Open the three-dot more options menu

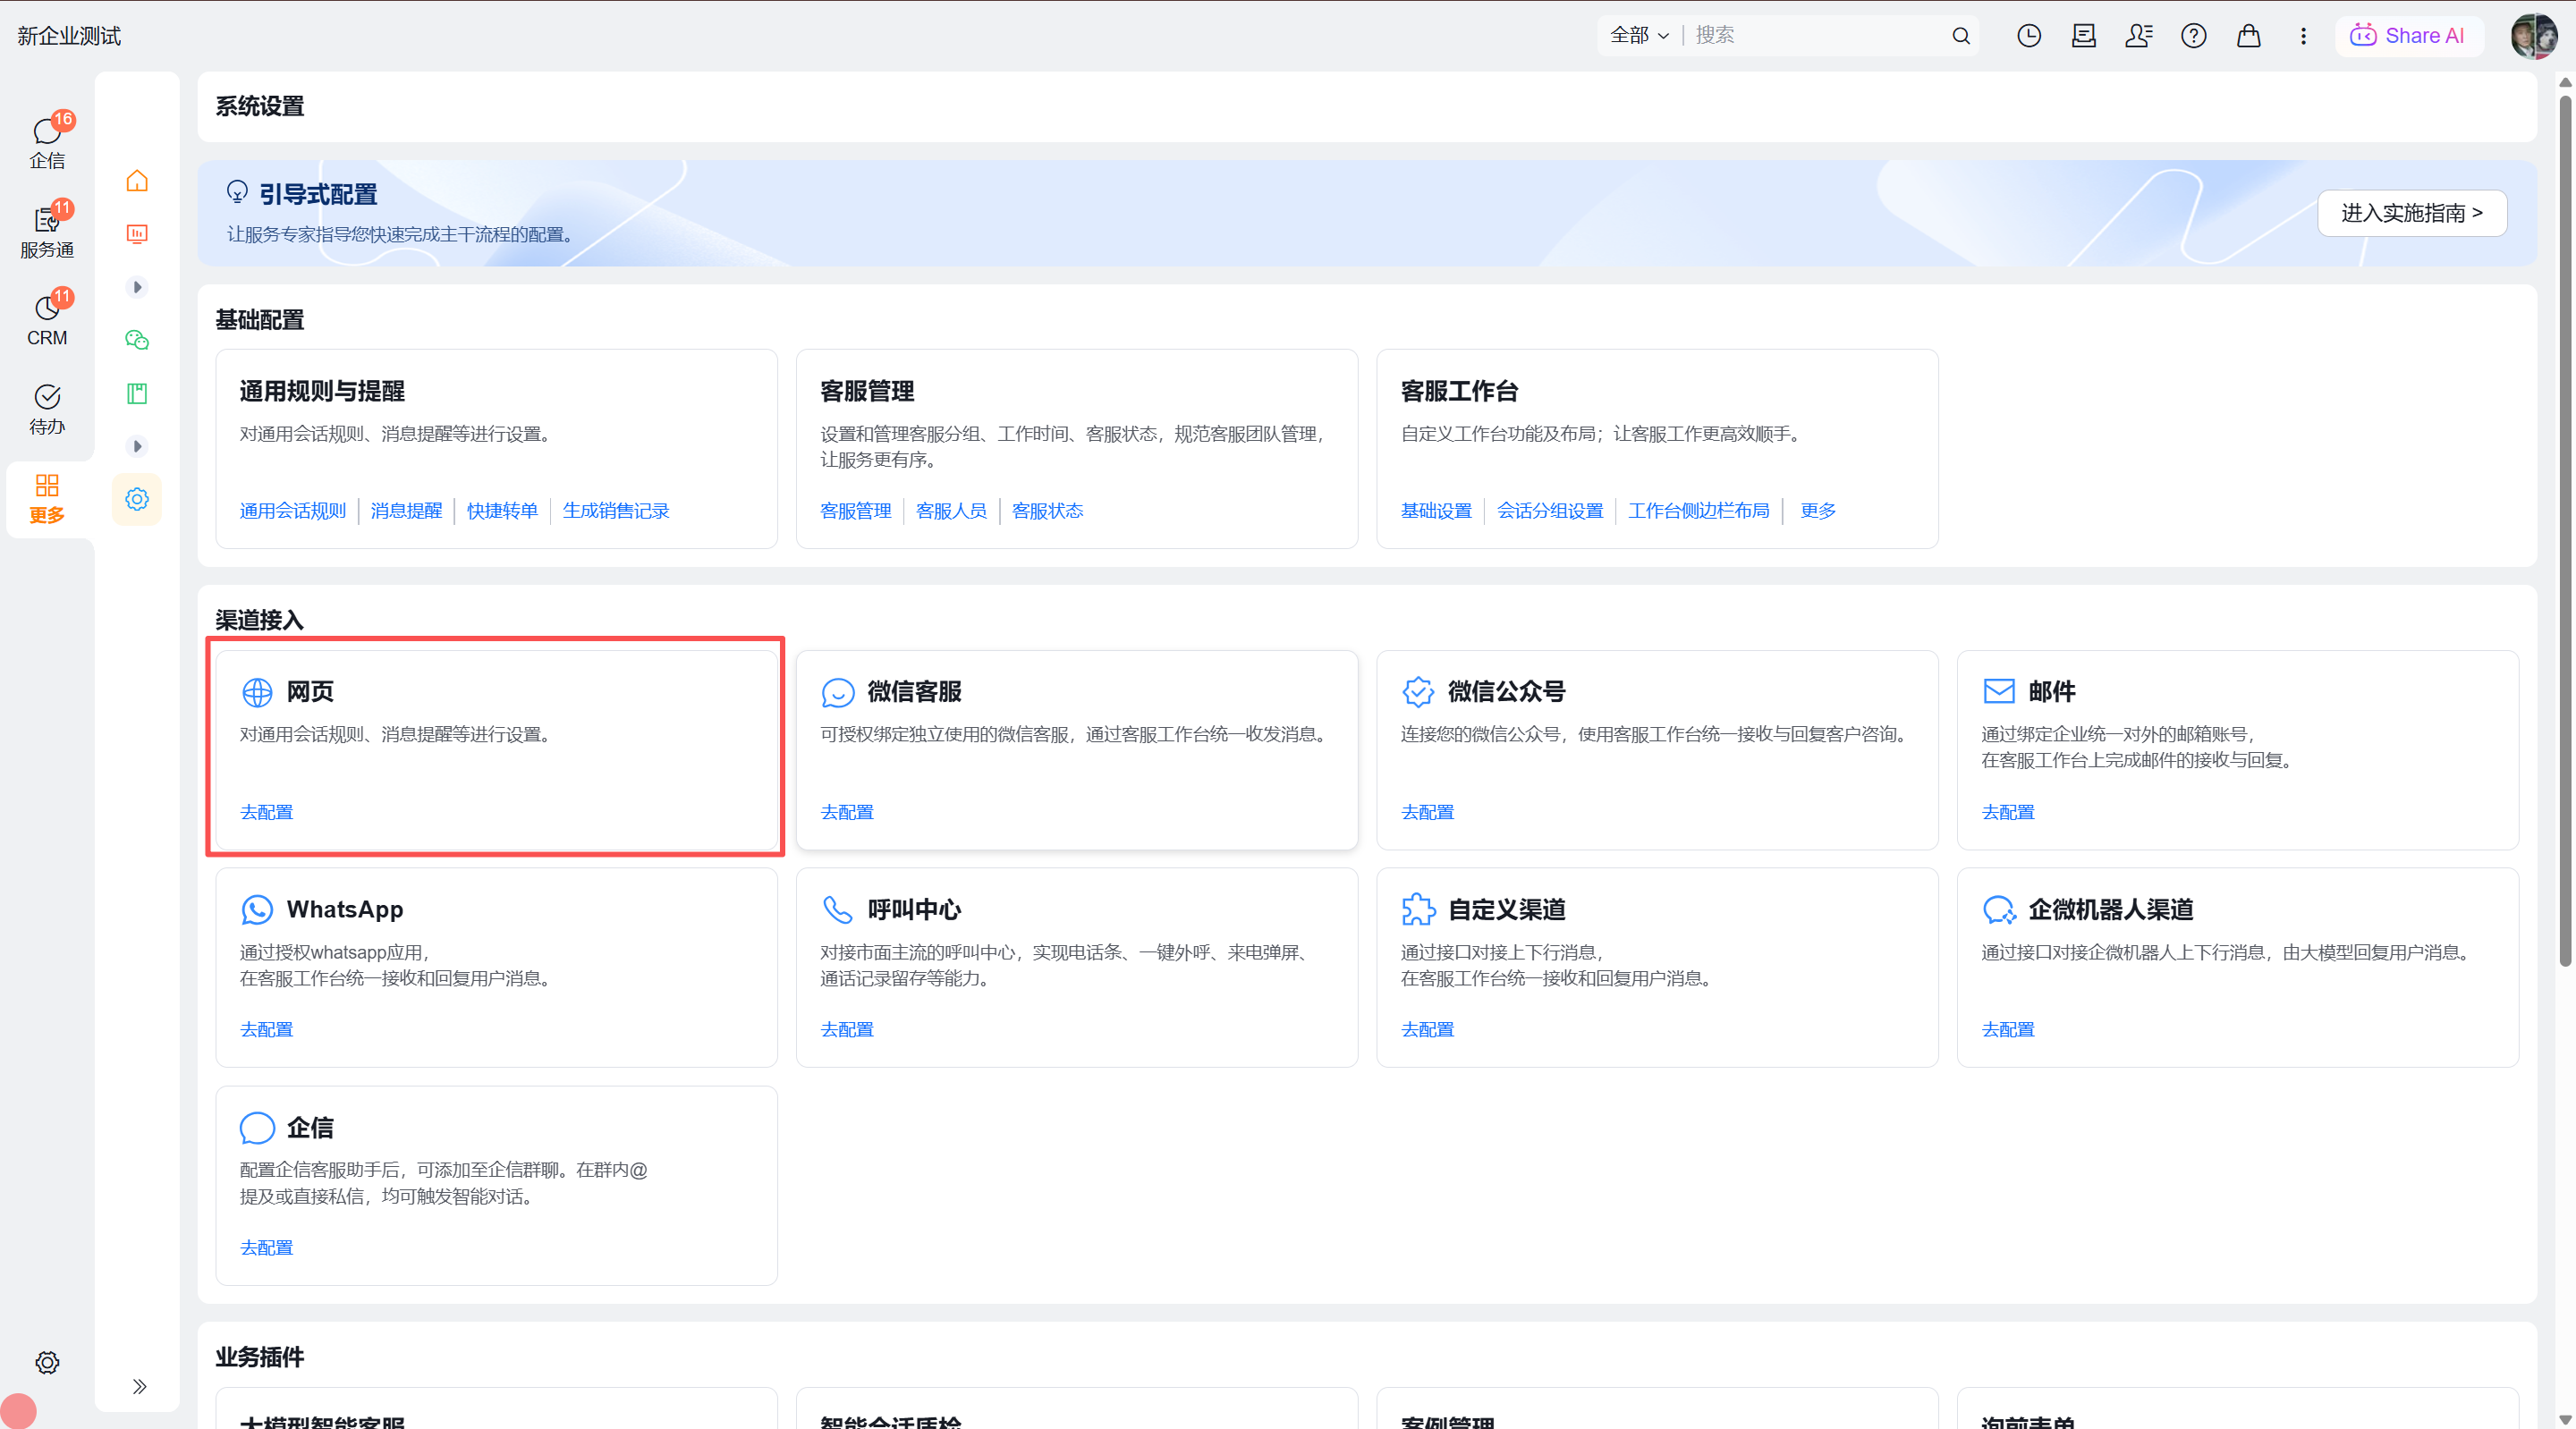pyautogui.click(x=2303, y=36)
